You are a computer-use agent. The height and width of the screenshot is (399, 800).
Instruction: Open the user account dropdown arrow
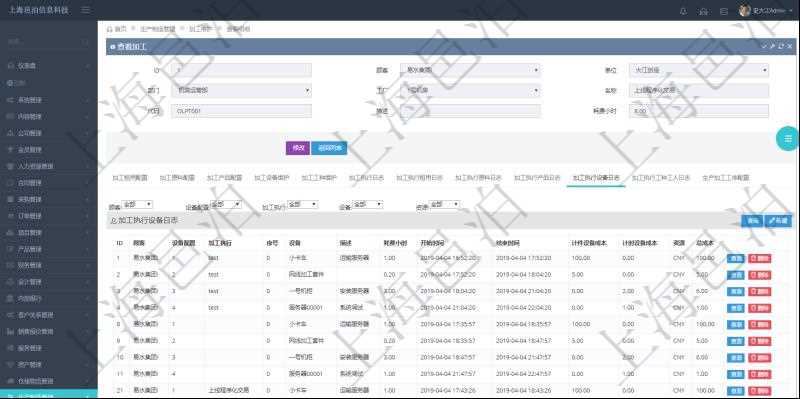[x=791, y=11]
